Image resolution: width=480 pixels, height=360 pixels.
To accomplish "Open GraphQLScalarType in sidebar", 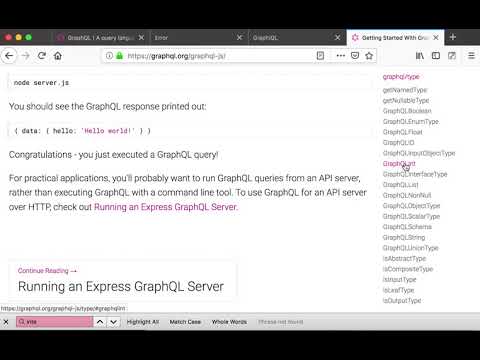I will pyautogui.click(x=411, y=216).
